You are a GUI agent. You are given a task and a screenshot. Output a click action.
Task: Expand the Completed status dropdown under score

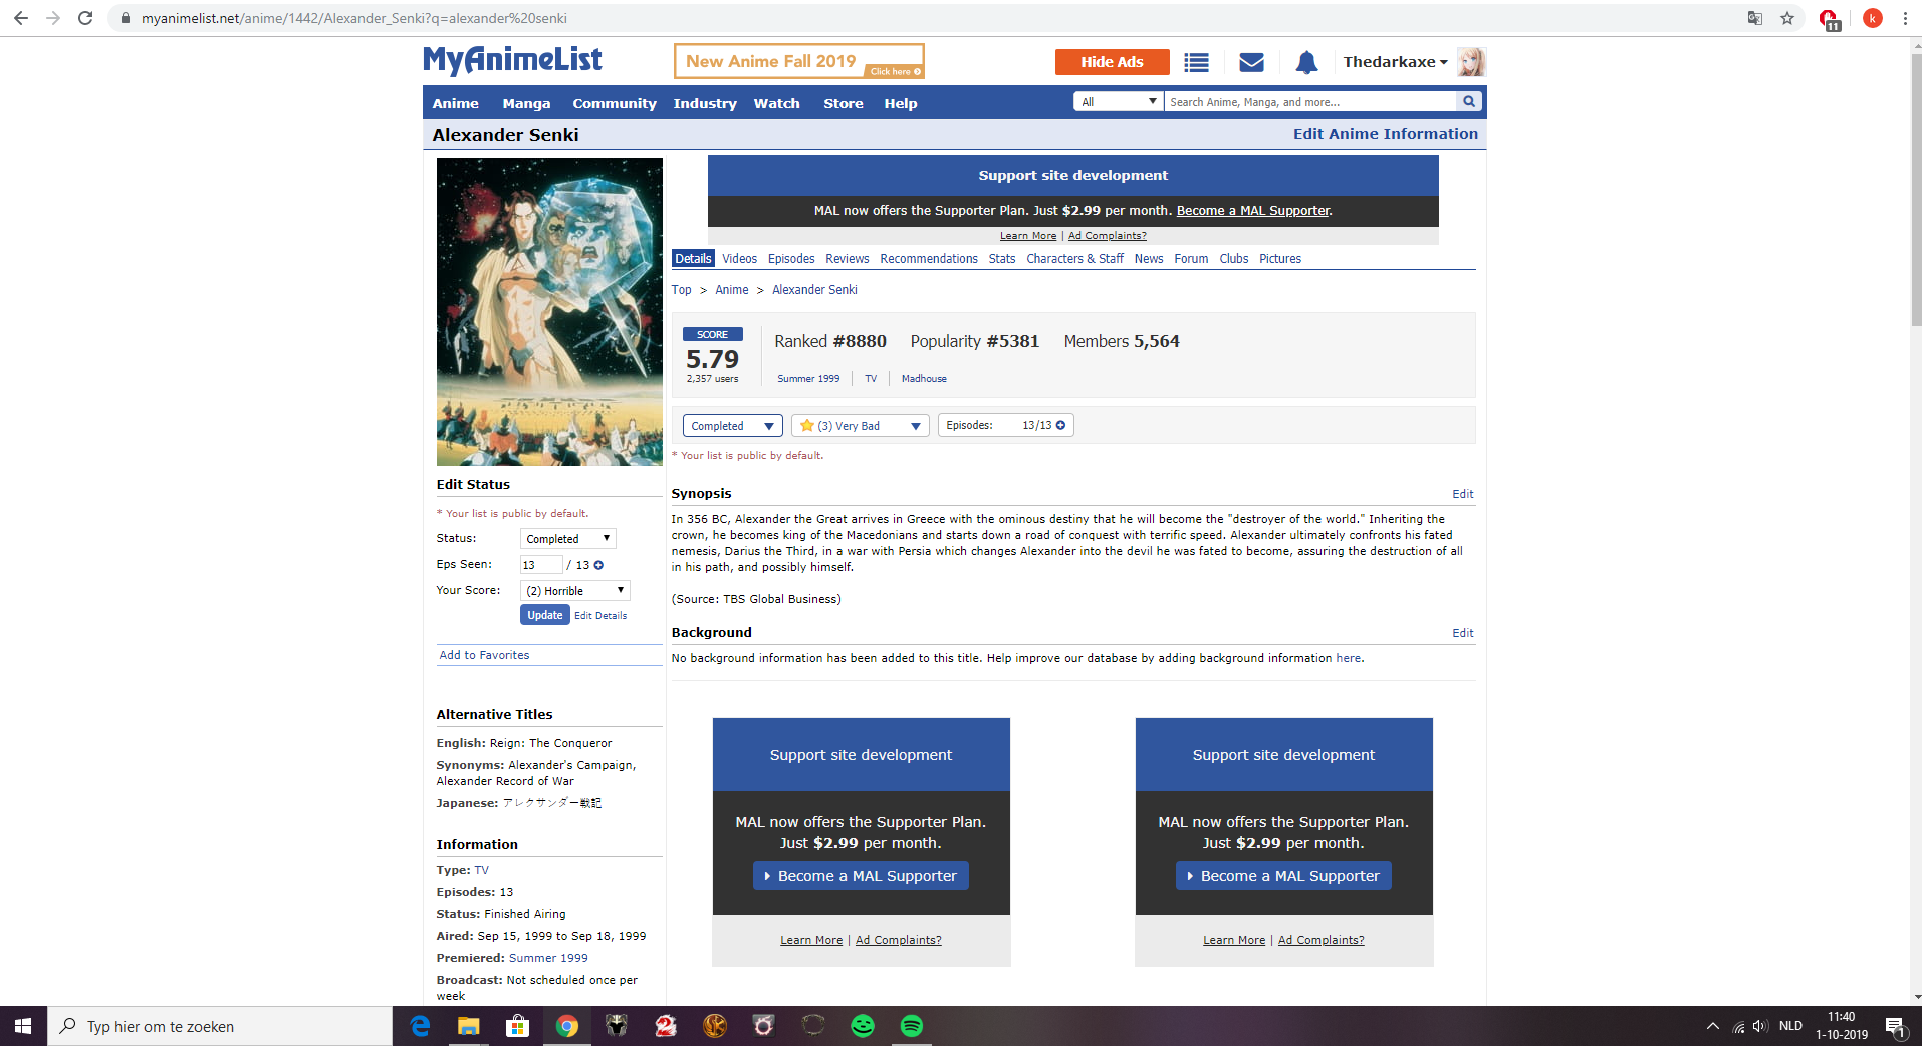point(732,426)
